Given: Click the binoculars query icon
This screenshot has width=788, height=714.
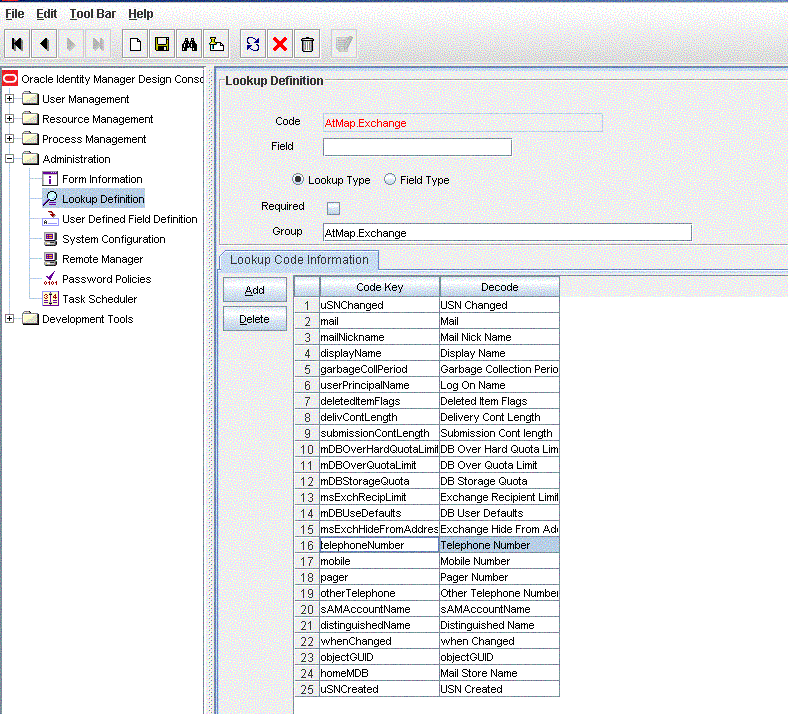Looking at the screenshot, I should pyautogui.click(x=189, y=44).
